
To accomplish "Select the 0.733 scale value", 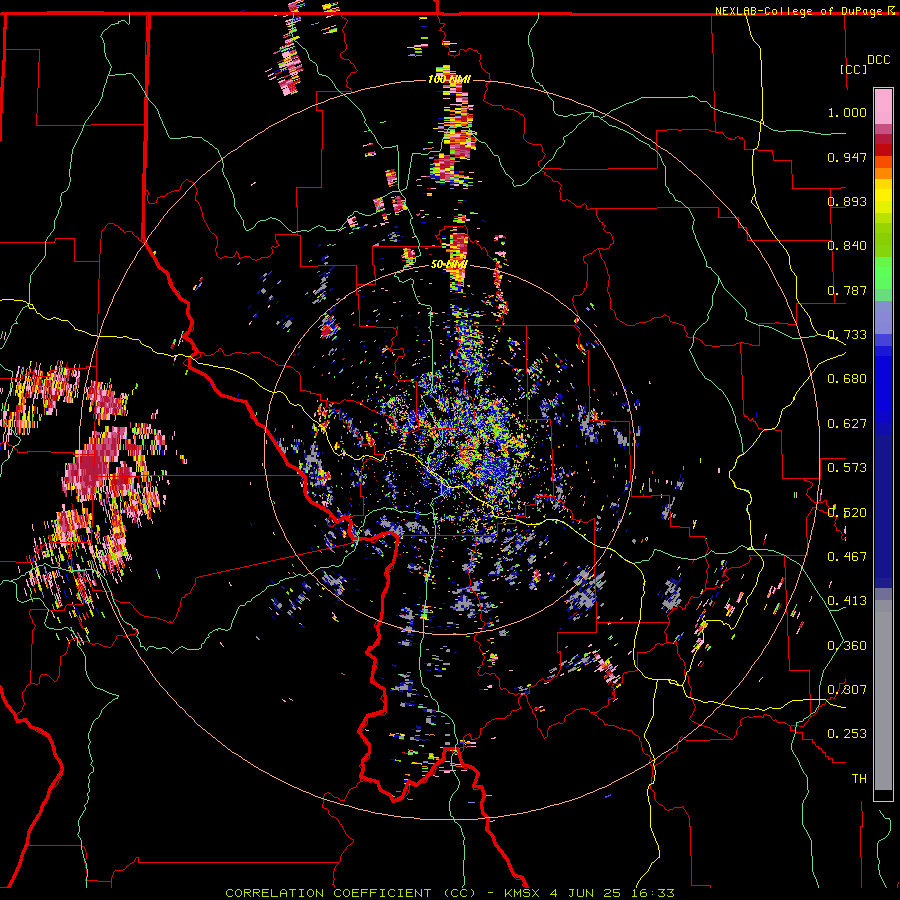I will point(847,335).
